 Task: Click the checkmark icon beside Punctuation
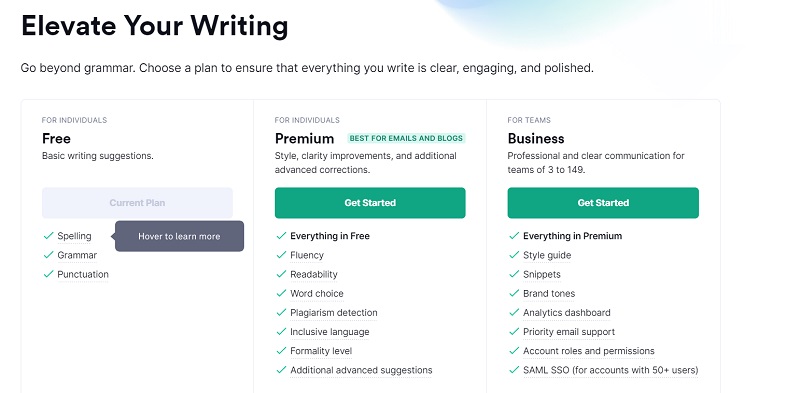click(x=48, y=274)
